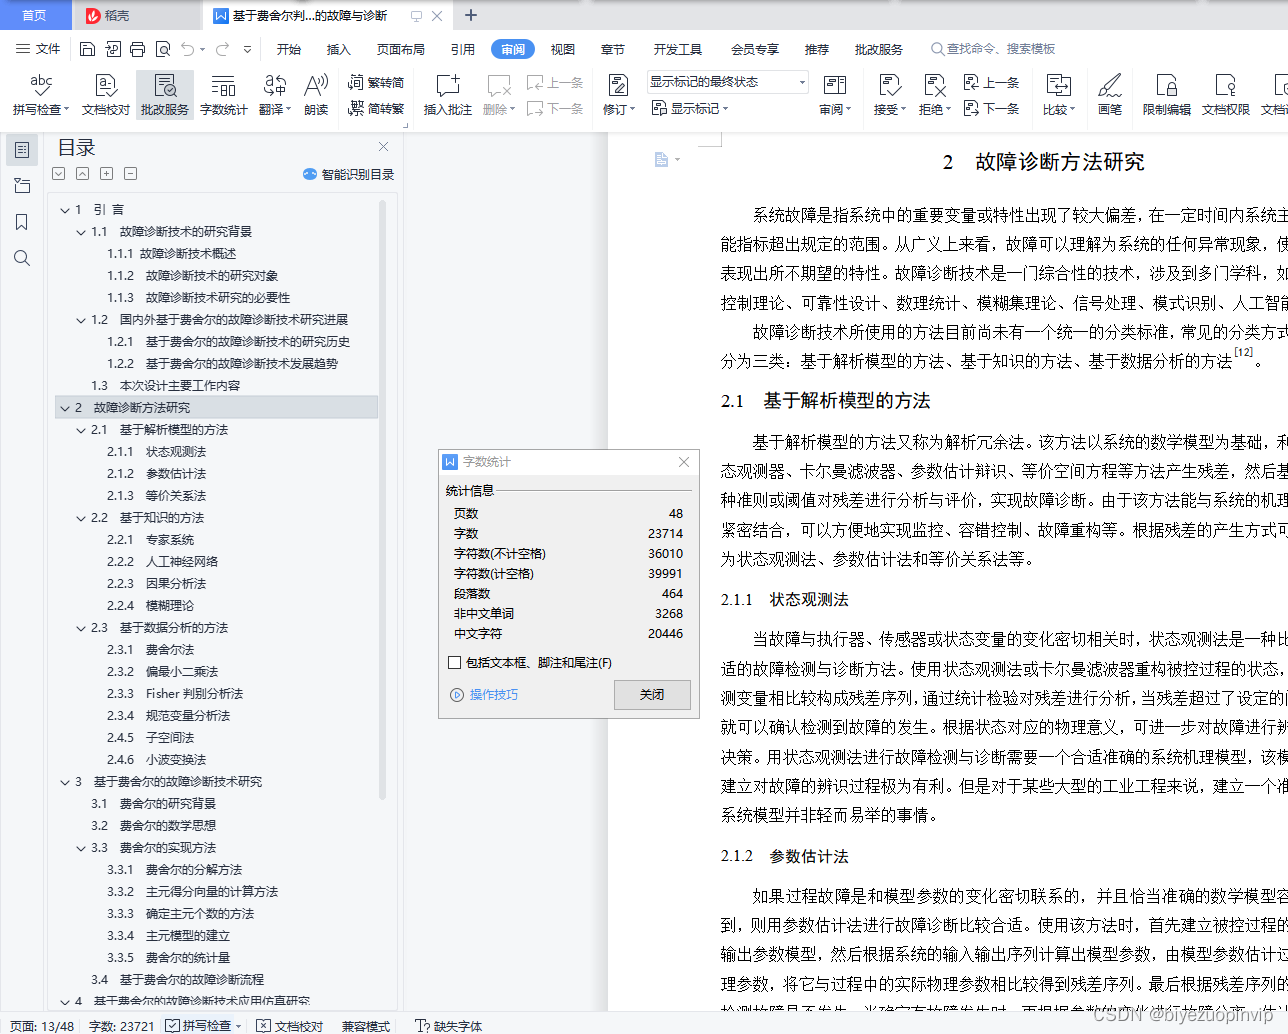The image size is (1288, 1034).
Task: Collapse the 1.2 国内外基于费舍尔 tree node
Action: click(82, 320)
